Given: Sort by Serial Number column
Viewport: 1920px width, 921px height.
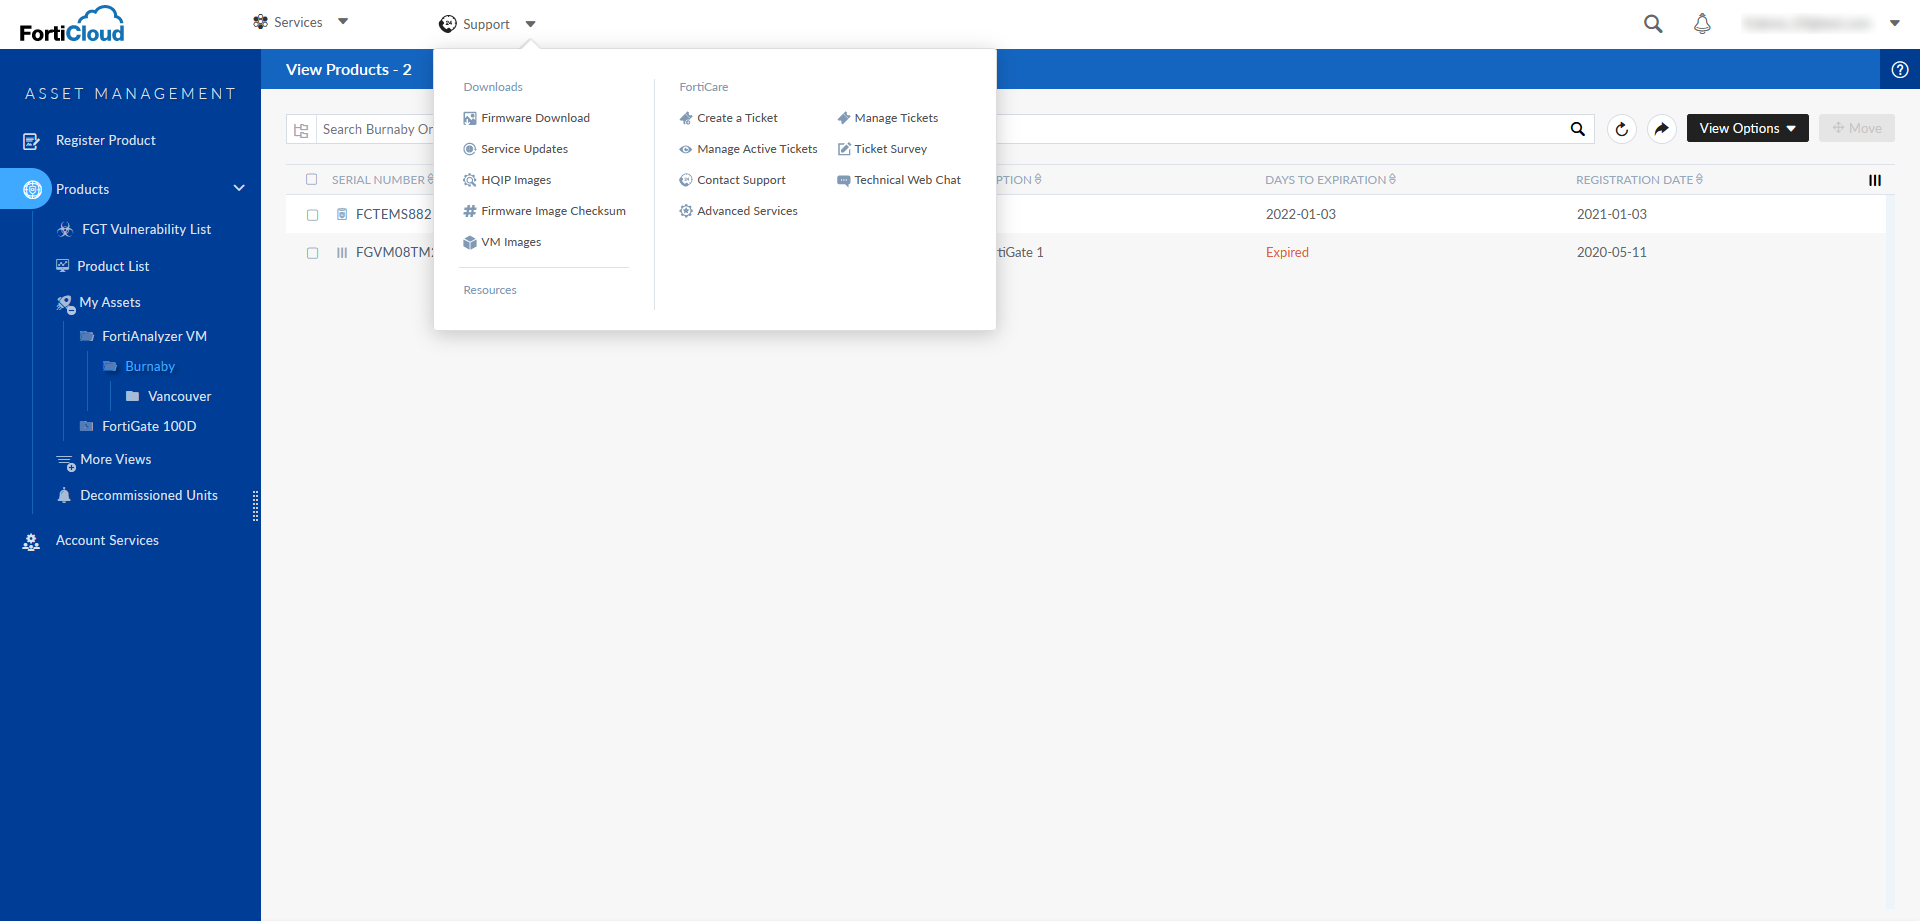Looking at the screenshot, I should [x=383, y=180].
